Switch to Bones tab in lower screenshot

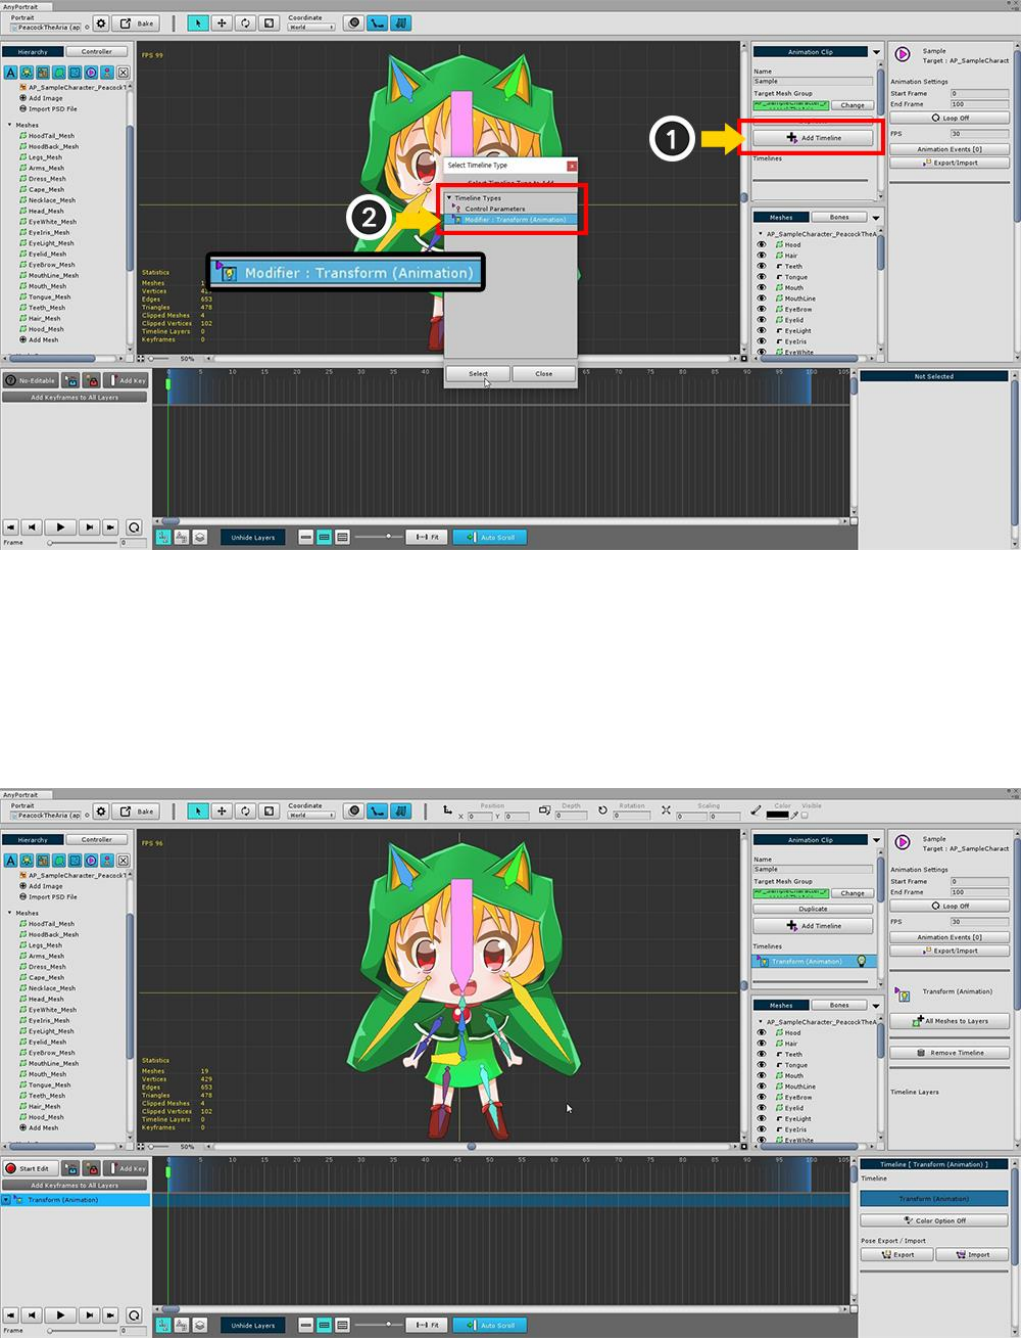[x=840, y=1005]
